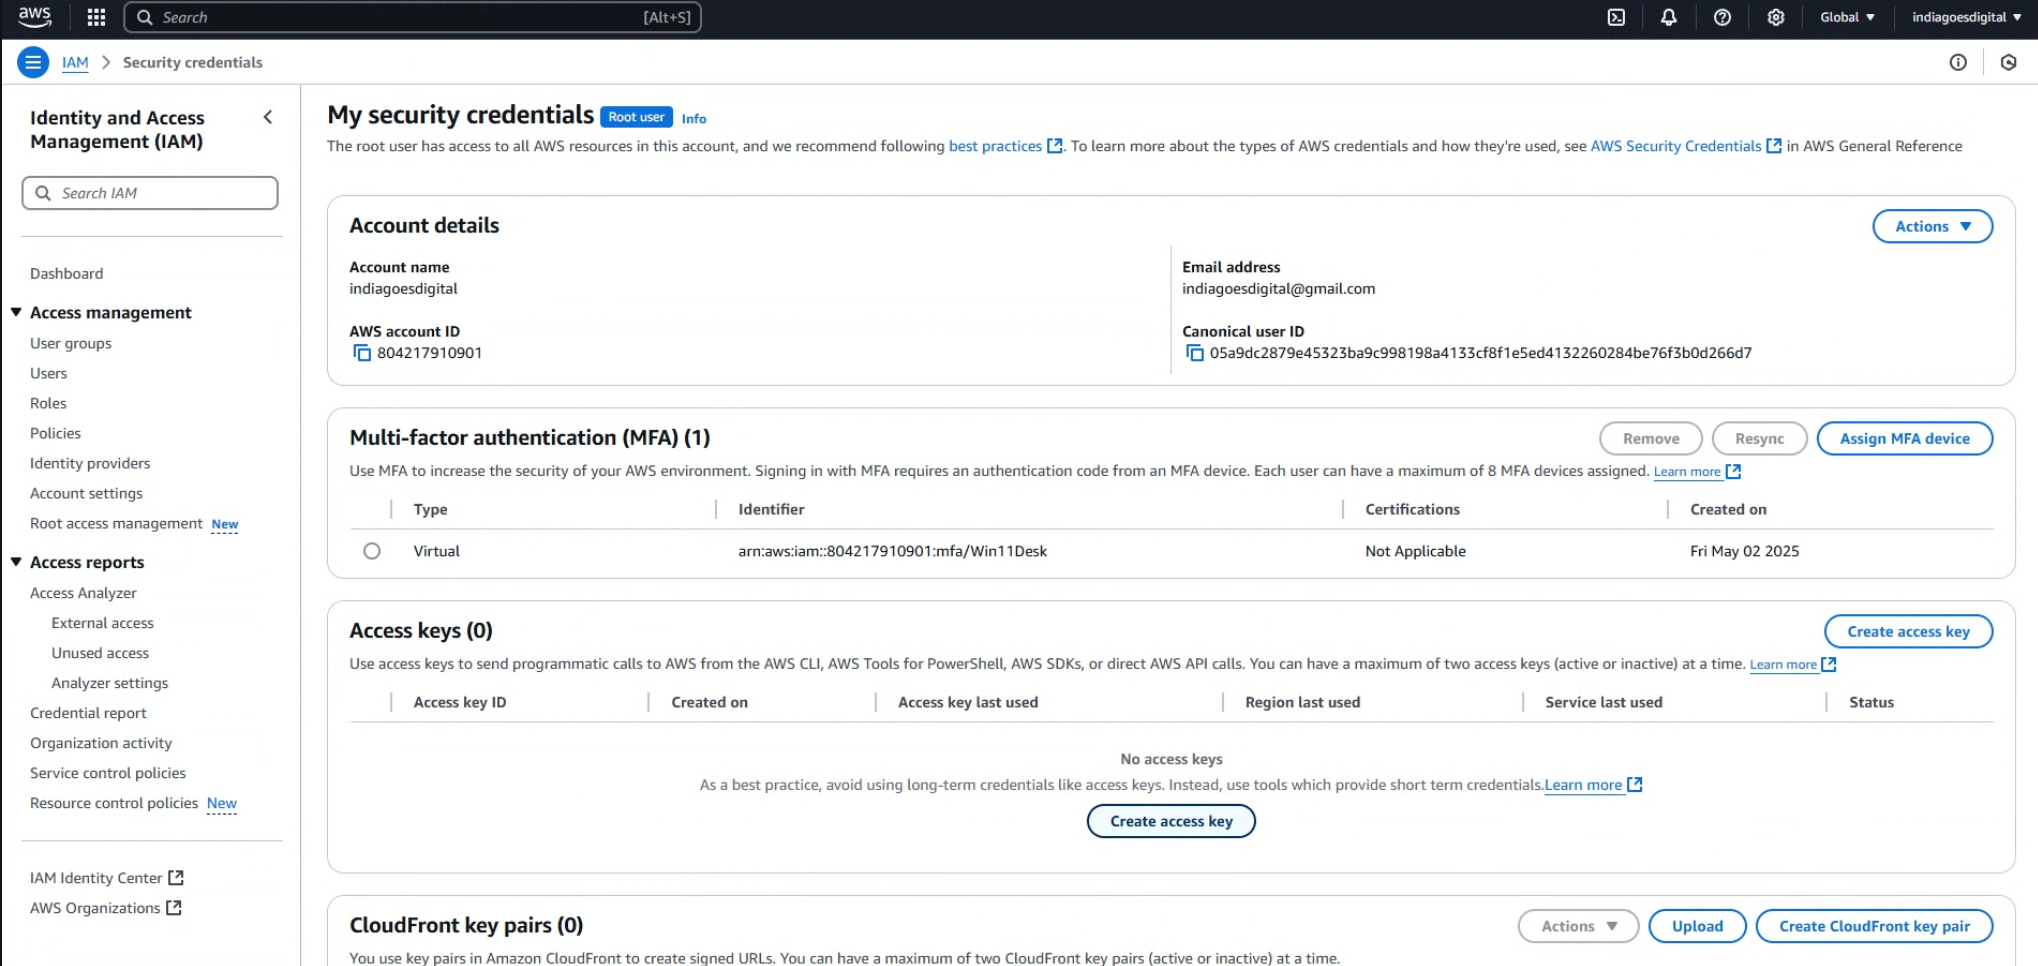Screen dimensions: 2038x966
Task: Toggle the hamburger navigation menu icon
Action: [x=33, y=62]
